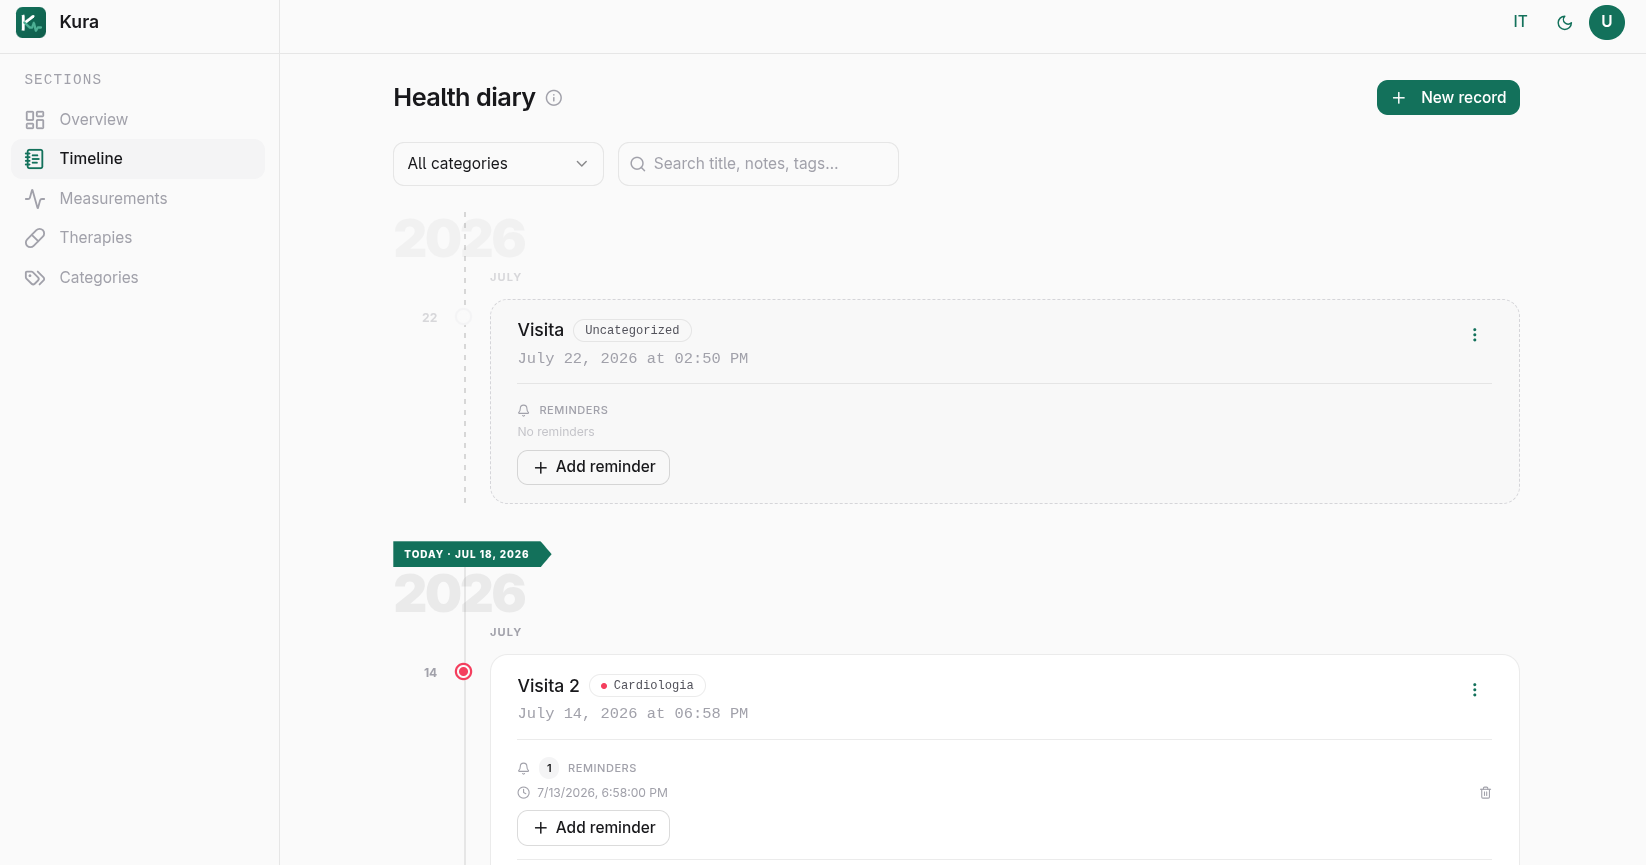Screen dimensions: 1646x865
Task: Delete the 7/13/2026 reminder trash icon
Action: (x=1485, y=793)
